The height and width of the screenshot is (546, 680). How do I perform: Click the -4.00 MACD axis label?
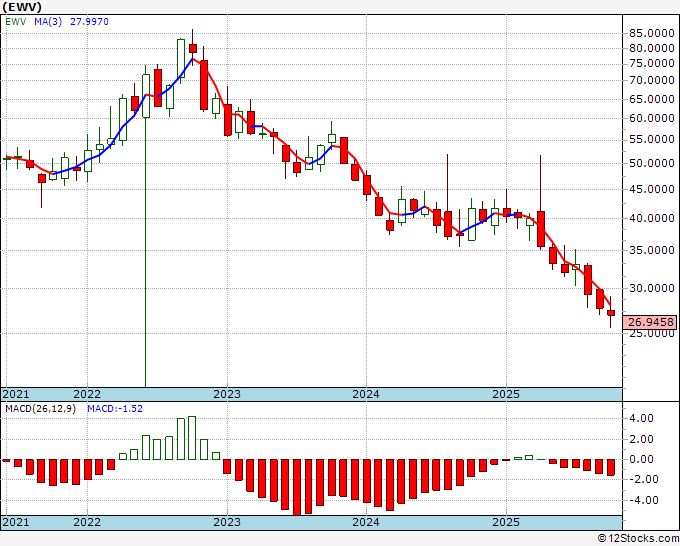[x=641, y=501]
